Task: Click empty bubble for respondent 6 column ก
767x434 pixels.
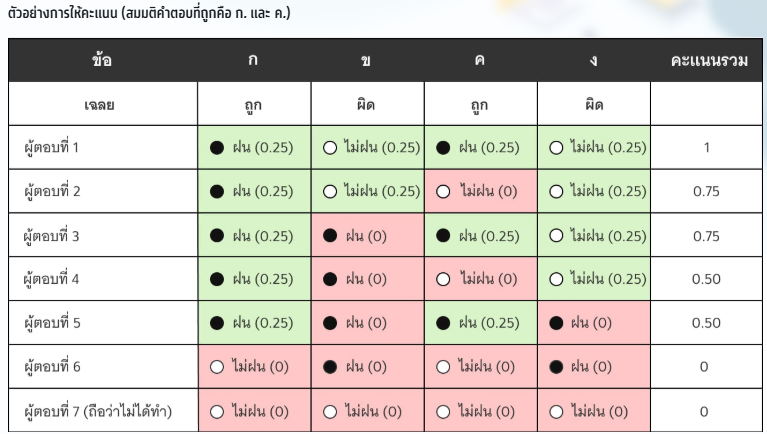Action: tap(215, 367)
